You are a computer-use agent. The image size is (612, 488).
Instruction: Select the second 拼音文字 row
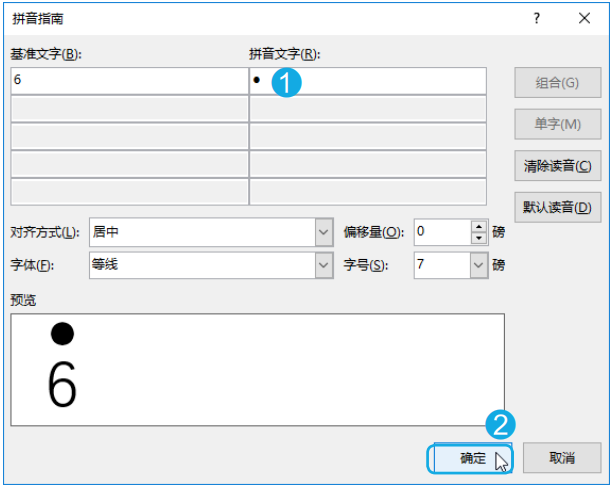click(367, 109)
